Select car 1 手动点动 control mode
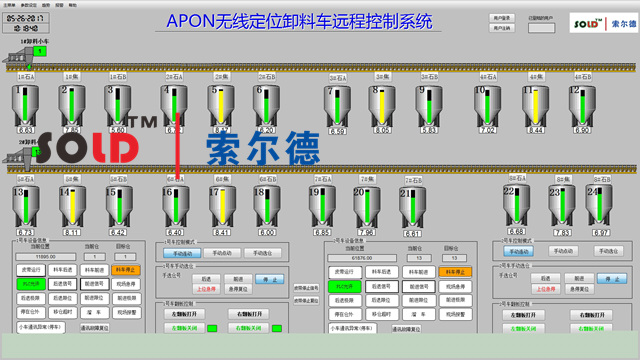640x360 pixels. point(222,253)
